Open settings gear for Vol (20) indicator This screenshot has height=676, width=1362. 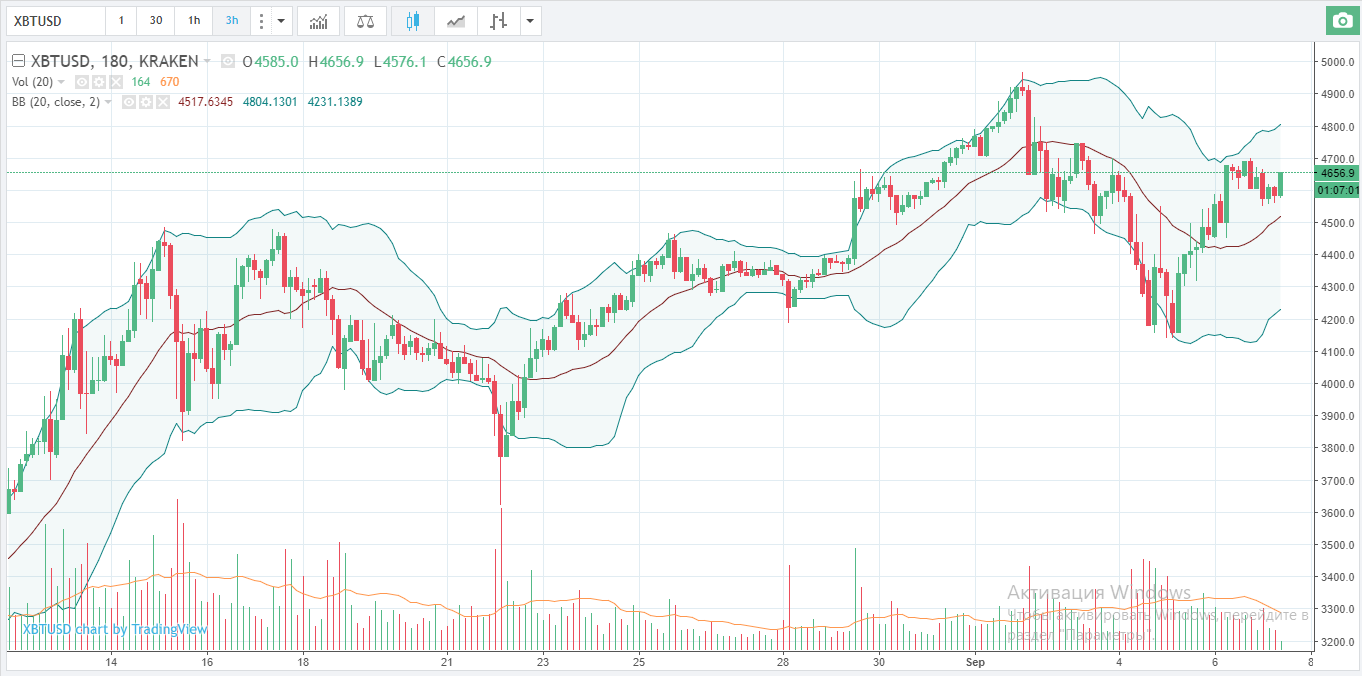pyautogui.click(x=99, y=82)
